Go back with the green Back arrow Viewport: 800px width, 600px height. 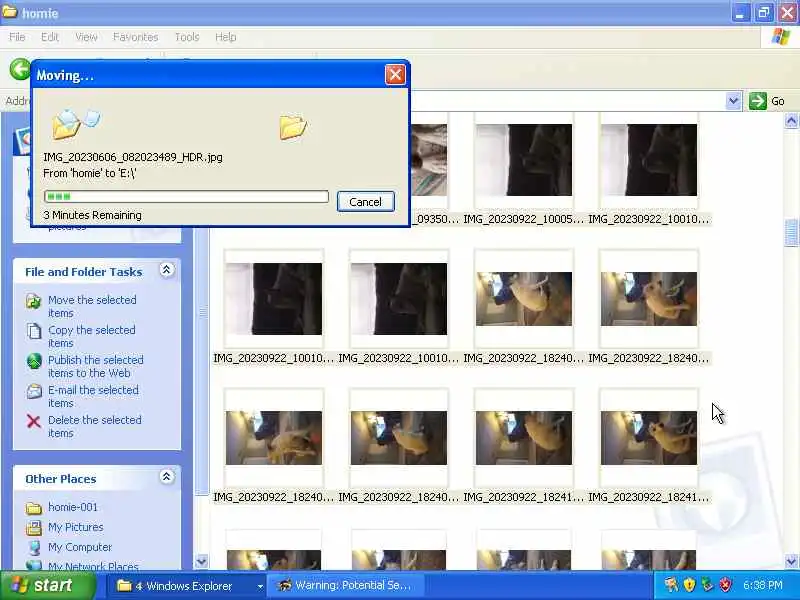[x=20, y=69]
